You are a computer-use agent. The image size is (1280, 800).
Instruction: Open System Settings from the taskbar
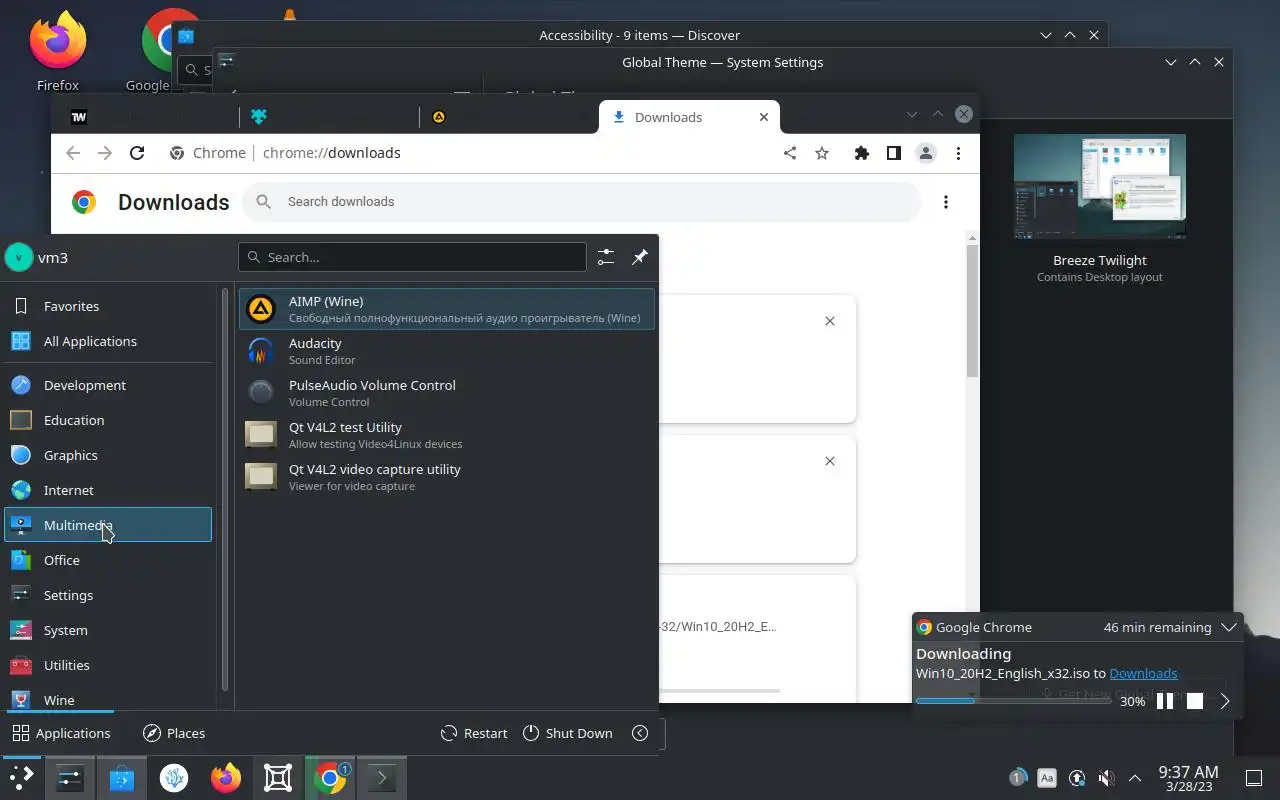[x=70, y=777]
